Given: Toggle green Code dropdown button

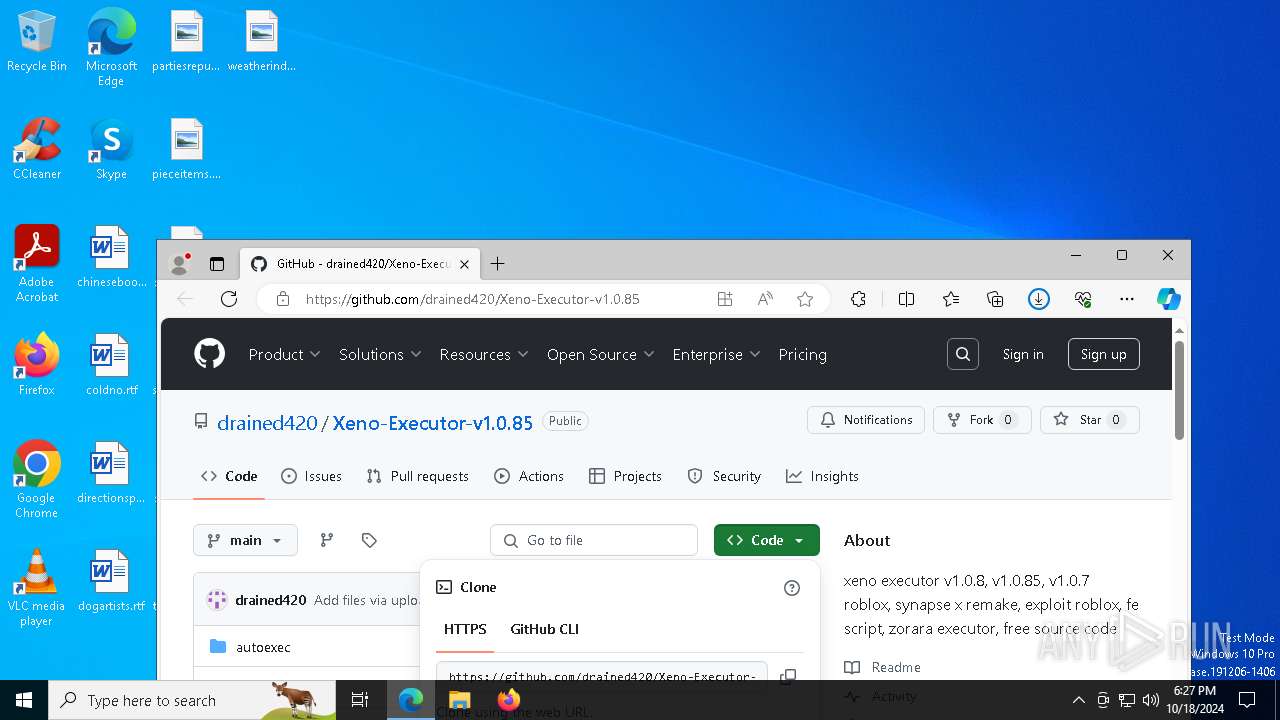Looking at the screenshot, I should point(767,540).
